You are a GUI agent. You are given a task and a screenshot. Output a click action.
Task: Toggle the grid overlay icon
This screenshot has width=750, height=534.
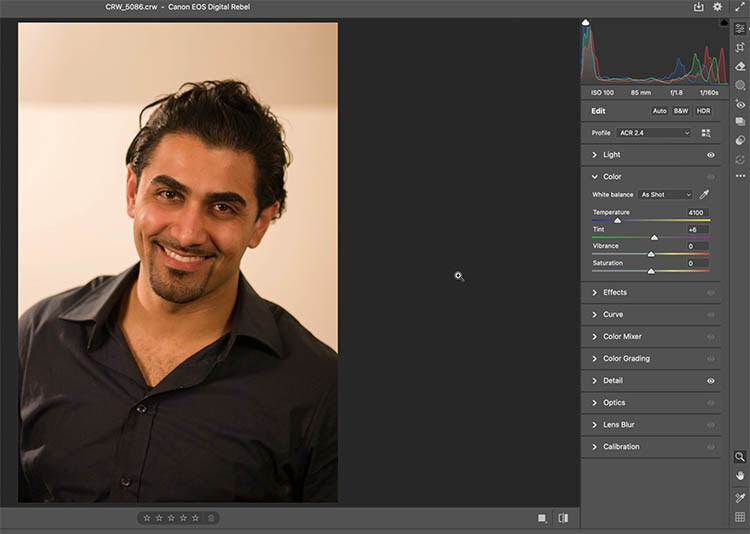[x=740, y=517]
